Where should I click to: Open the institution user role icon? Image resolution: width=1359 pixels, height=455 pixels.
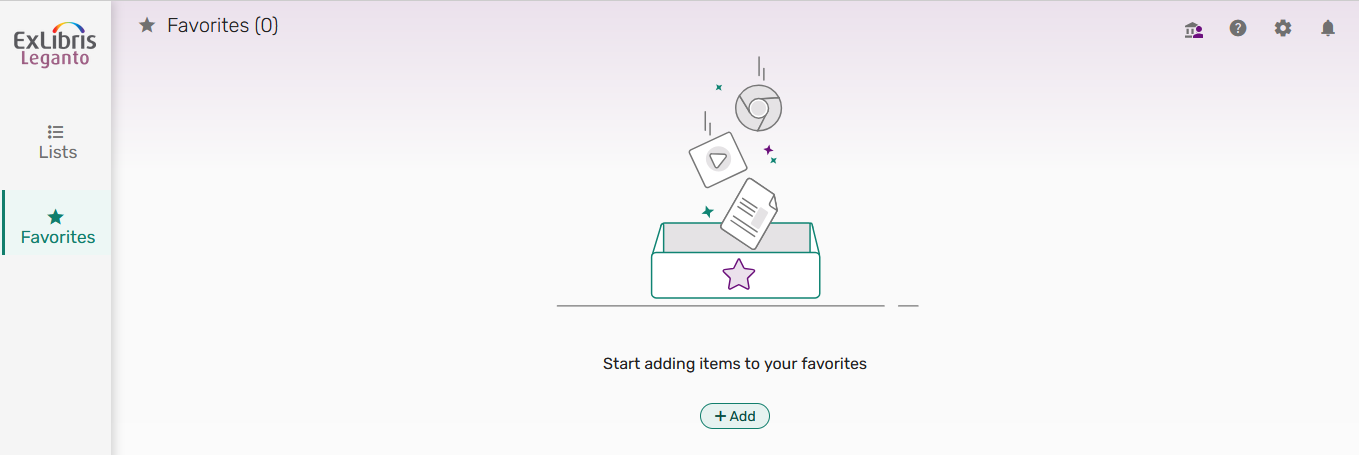(1193, 29)
